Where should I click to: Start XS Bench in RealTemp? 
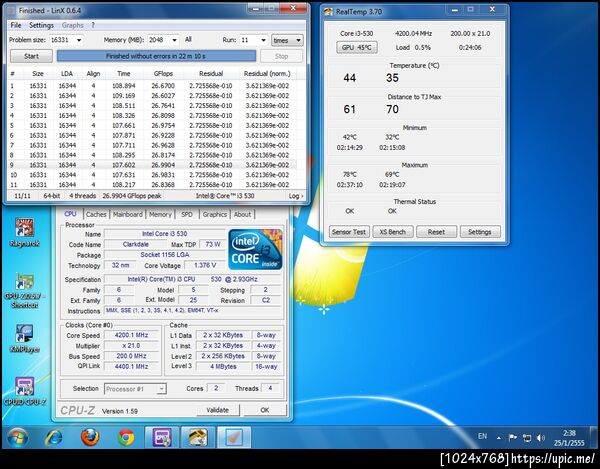(393, 232)
